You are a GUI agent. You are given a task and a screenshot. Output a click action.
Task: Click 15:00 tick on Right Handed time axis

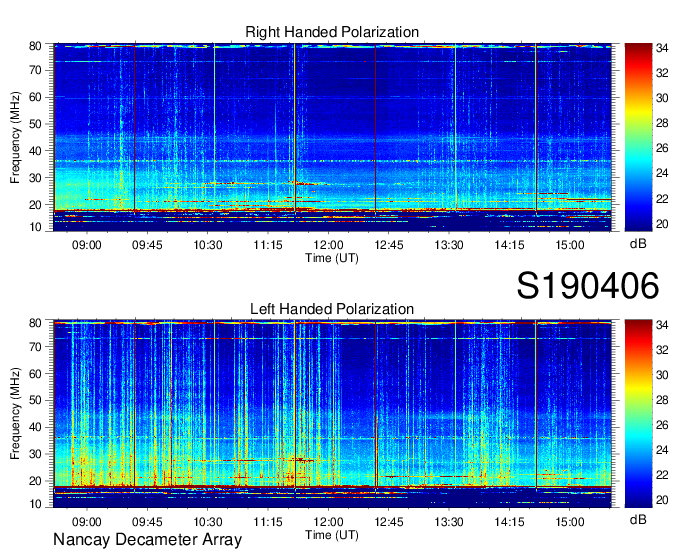coord(570,245)
